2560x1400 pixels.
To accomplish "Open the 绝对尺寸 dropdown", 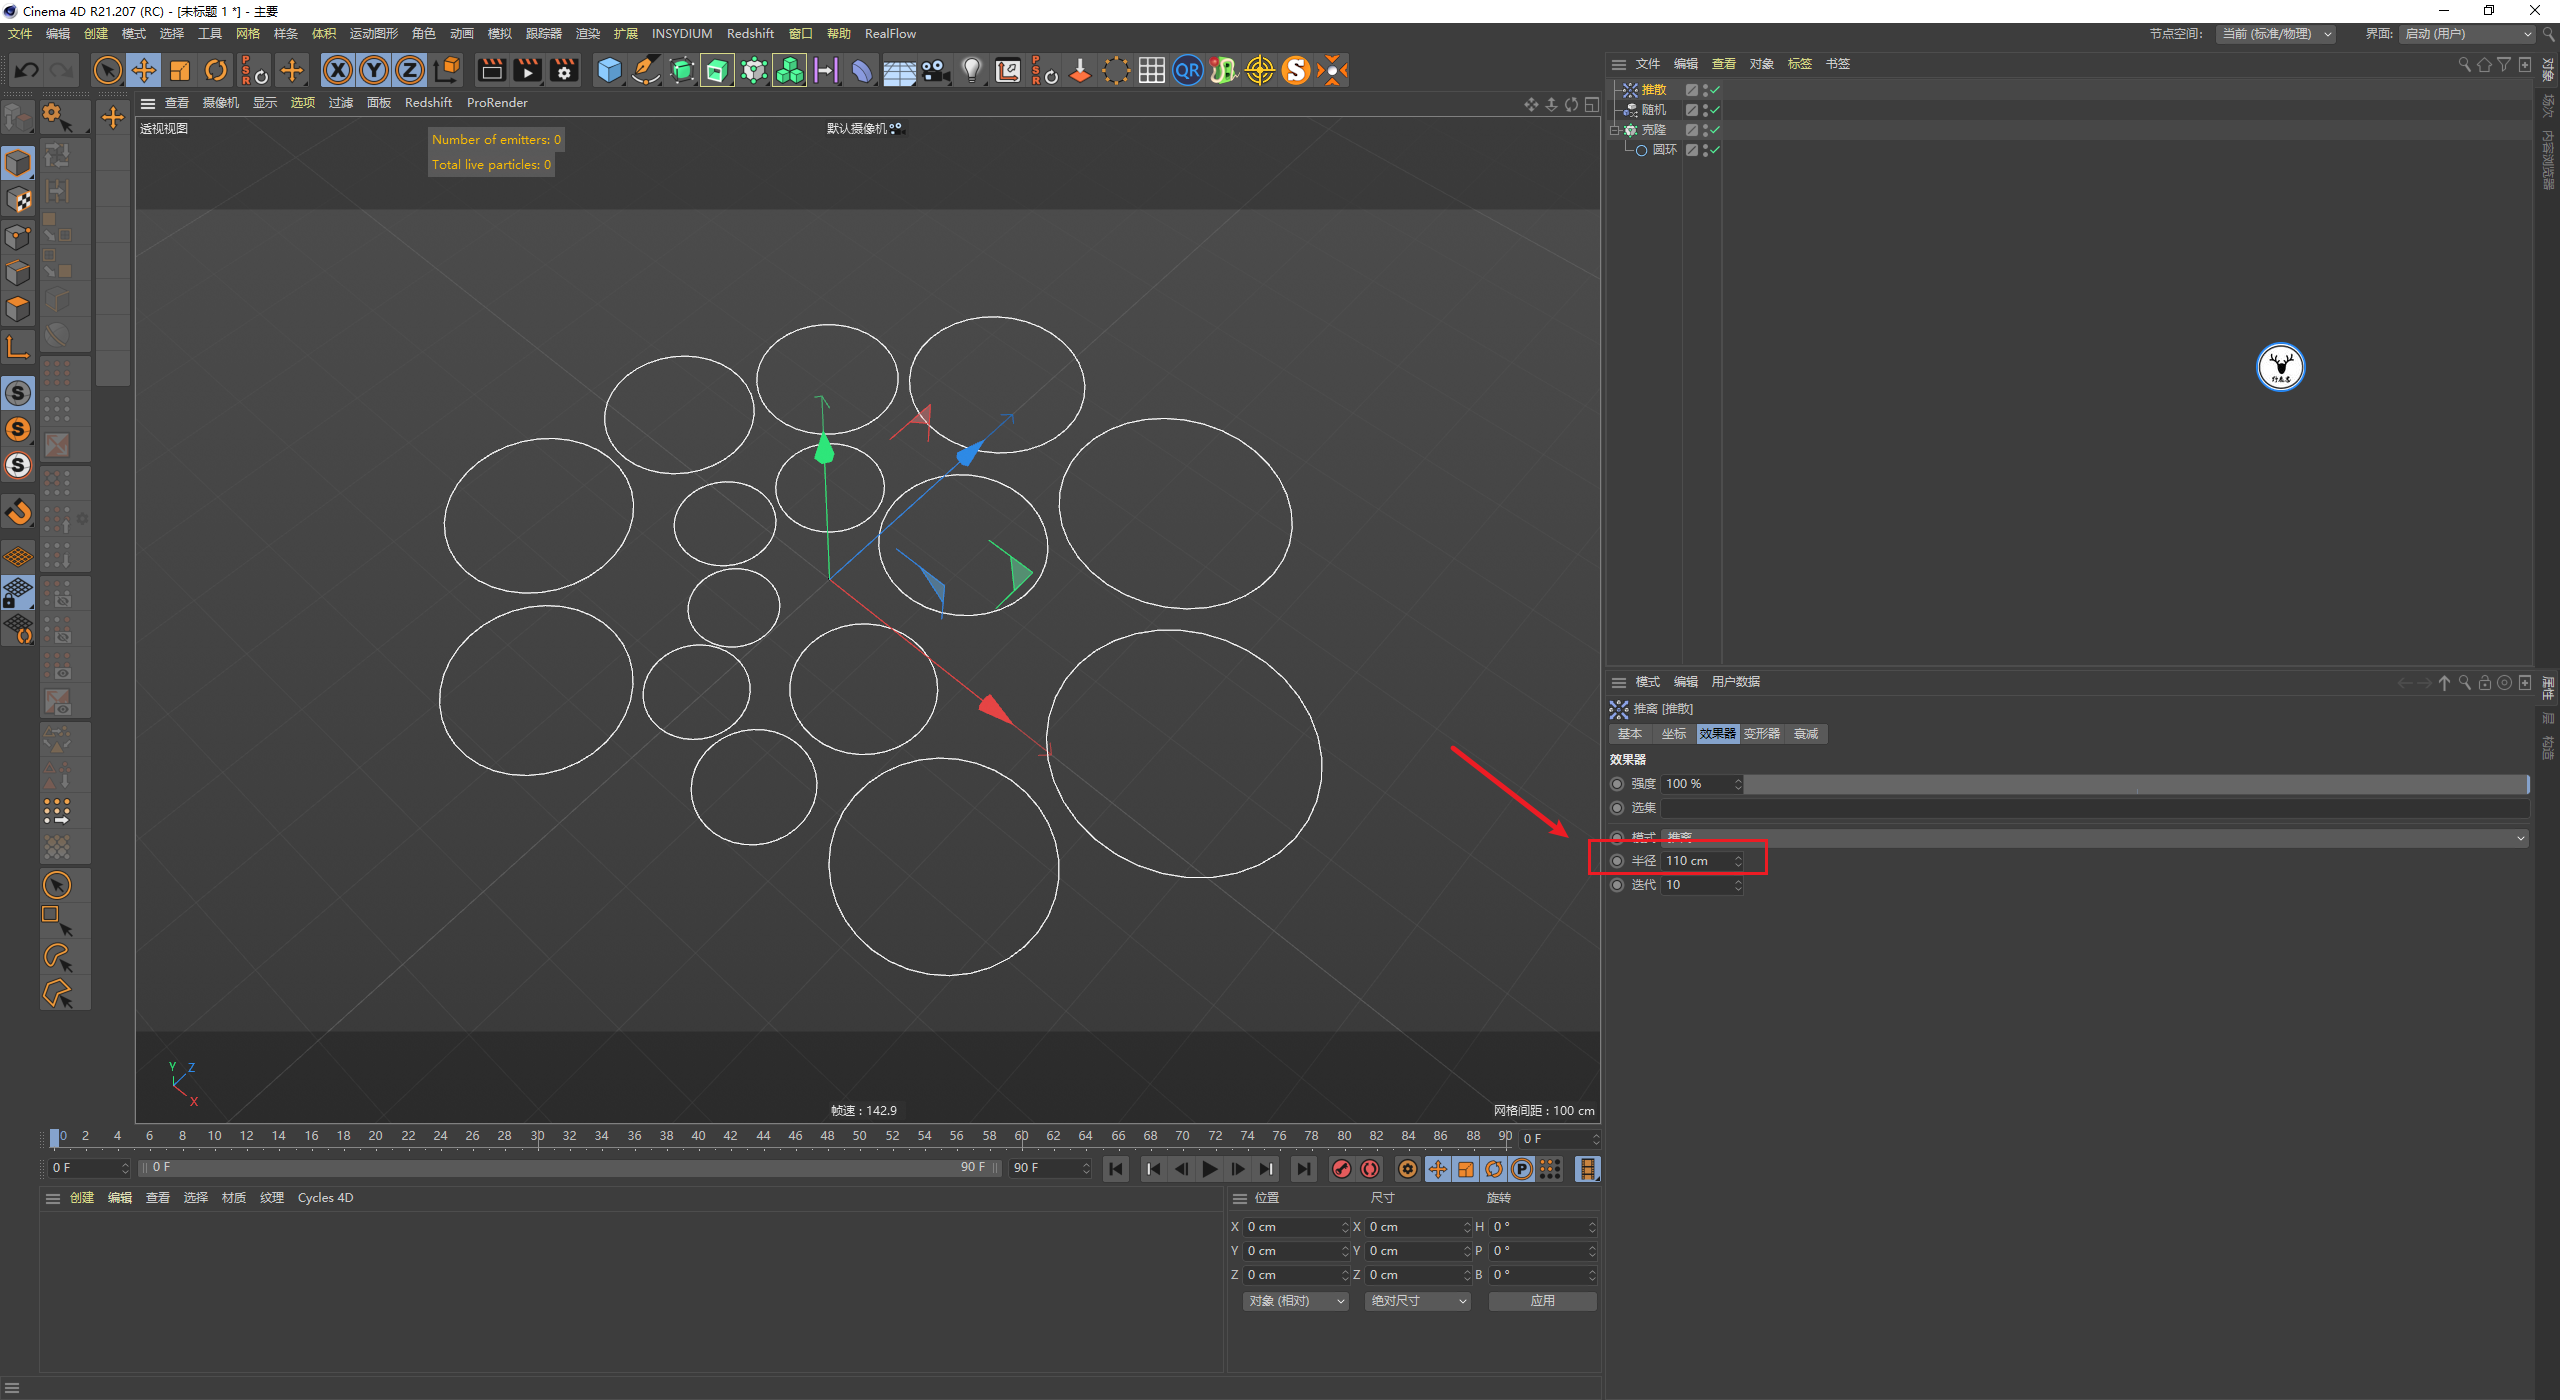I will 1417,1301.
